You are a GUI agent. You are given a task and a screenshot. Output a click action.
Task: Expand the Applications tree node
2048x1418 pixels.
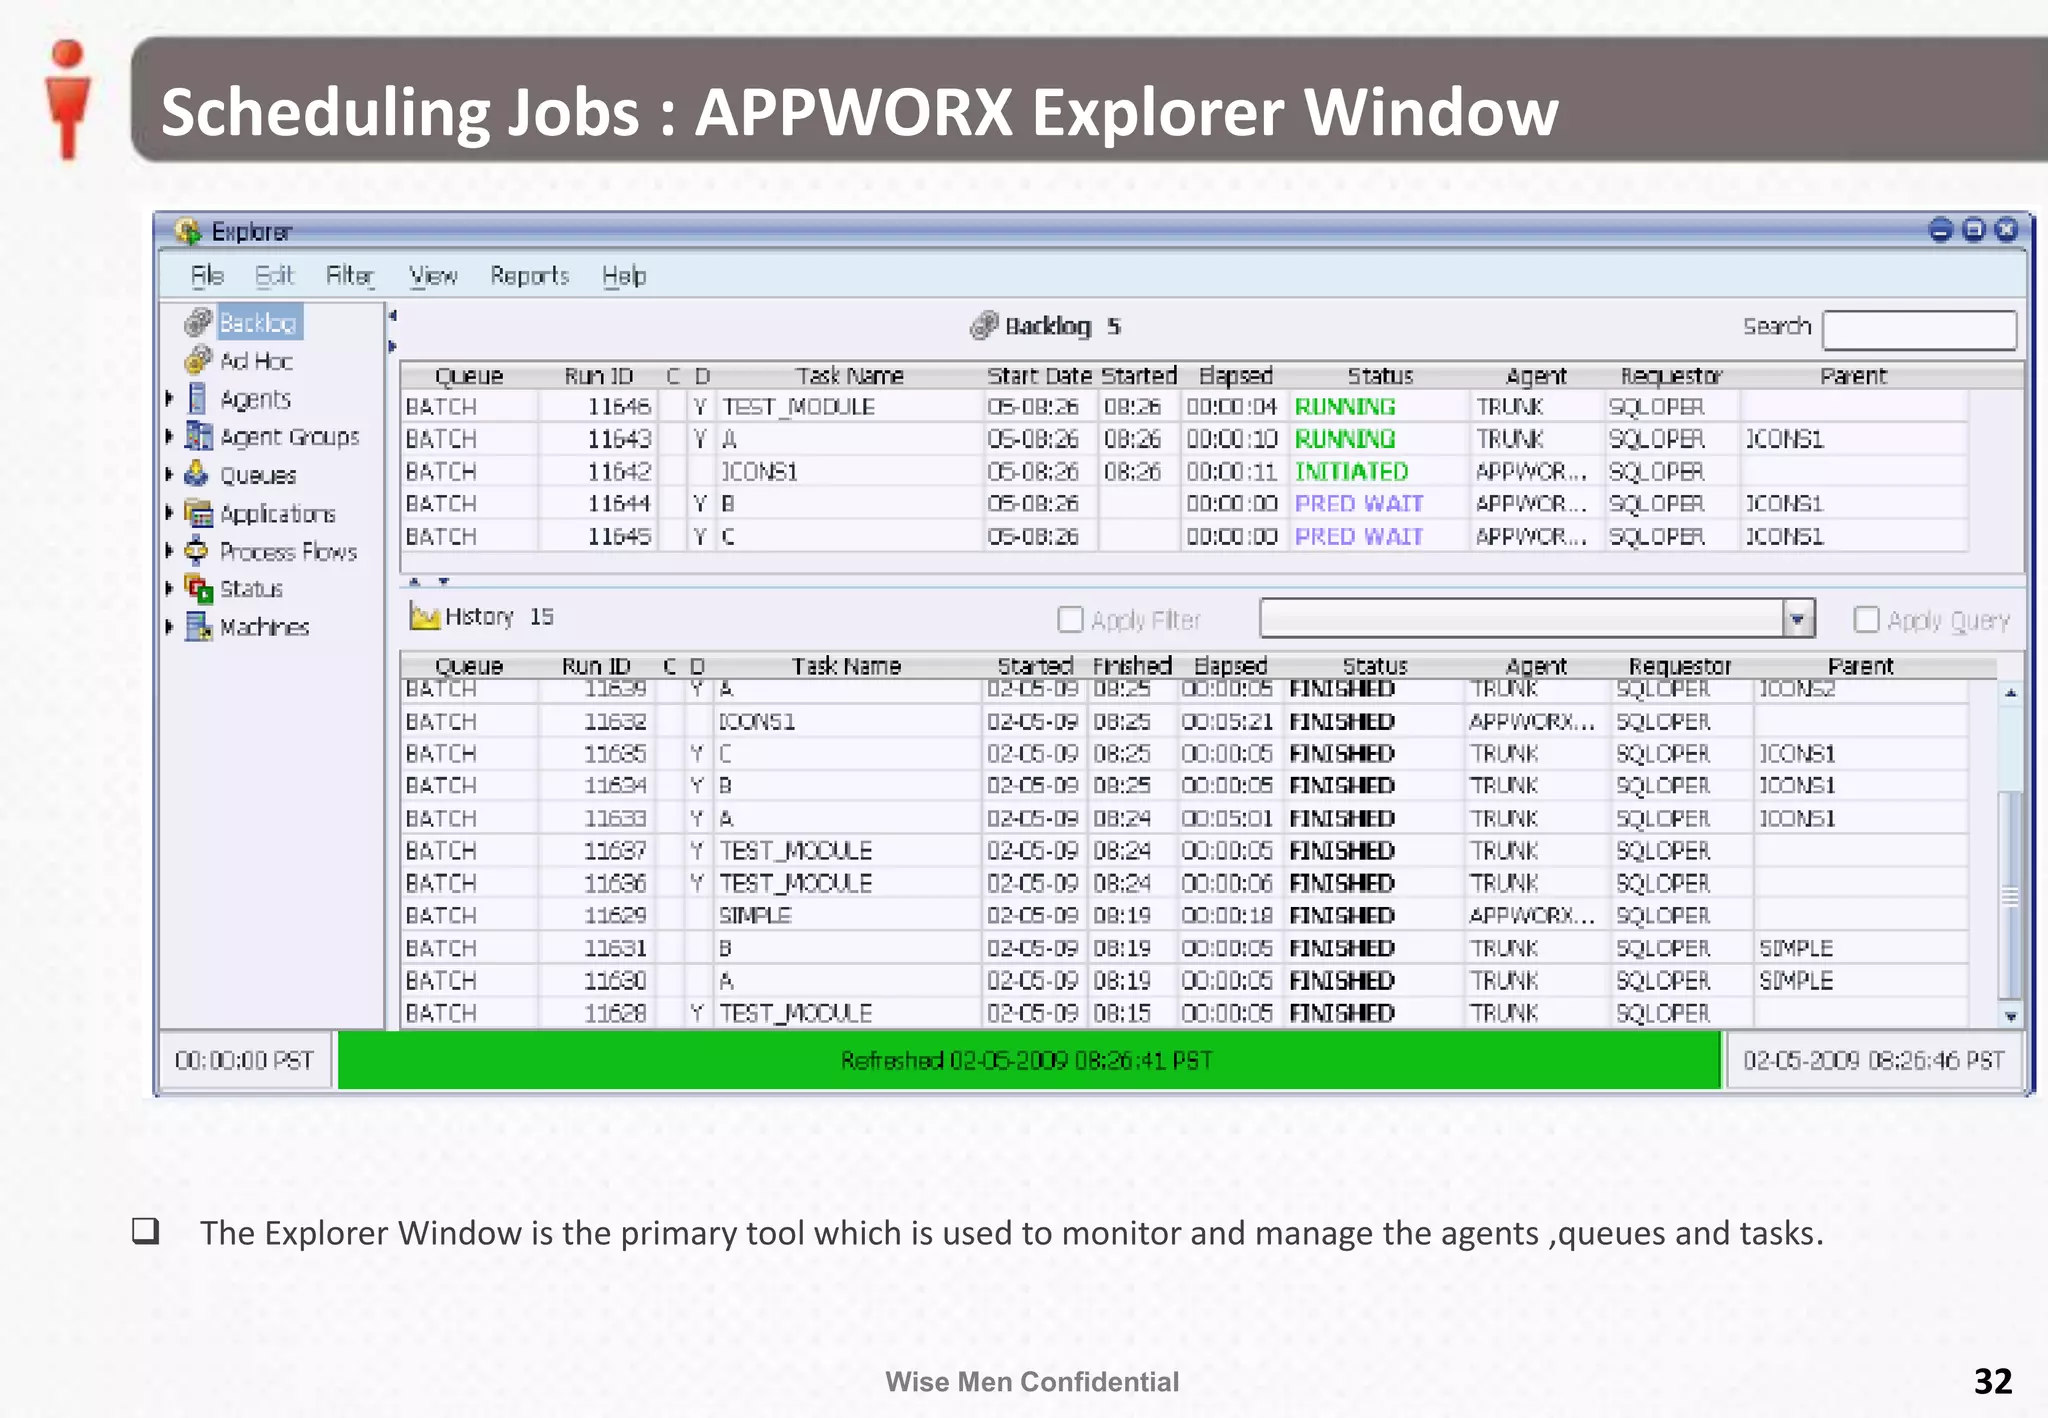(170, 513)
